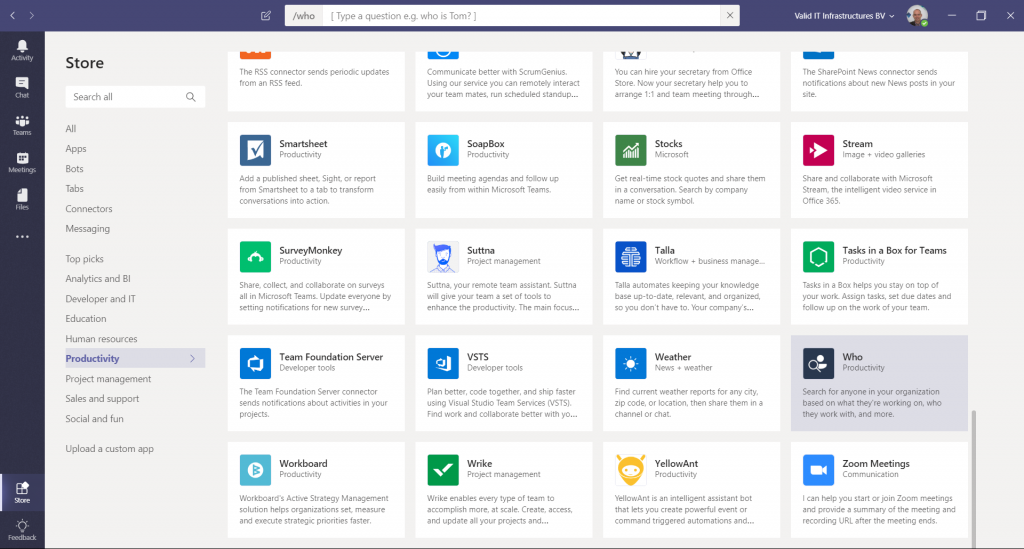
Task: Open the Human resources category
Action: [x=101, y=339]
